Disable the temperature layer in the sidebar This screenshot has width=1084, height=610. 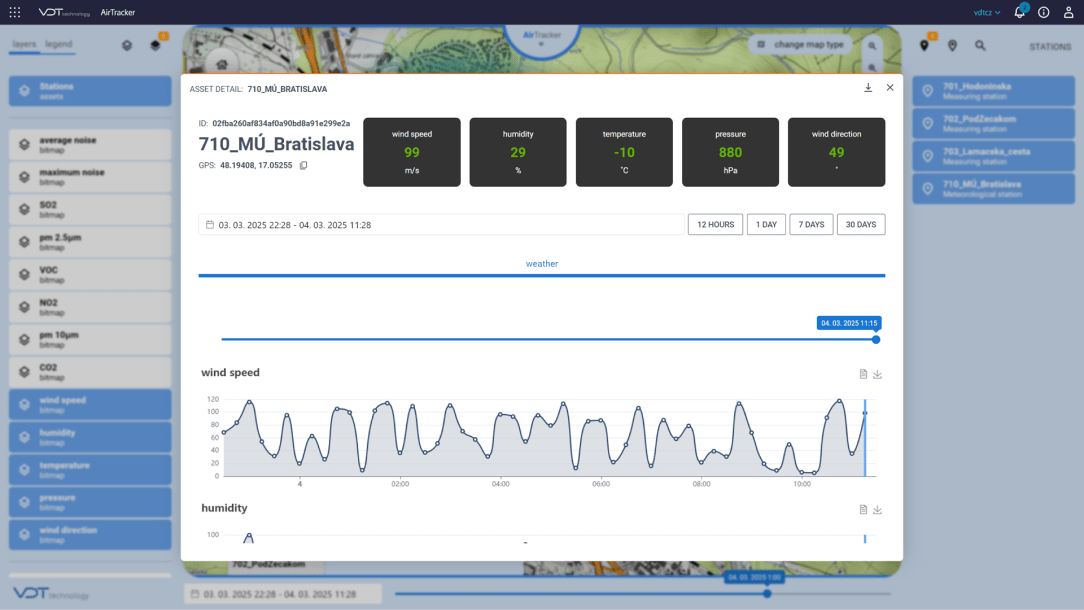90,470
